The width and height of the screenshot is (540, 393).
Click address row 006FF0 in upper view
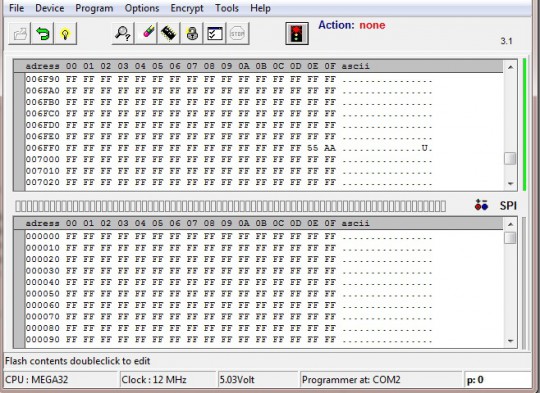[229, 148]
